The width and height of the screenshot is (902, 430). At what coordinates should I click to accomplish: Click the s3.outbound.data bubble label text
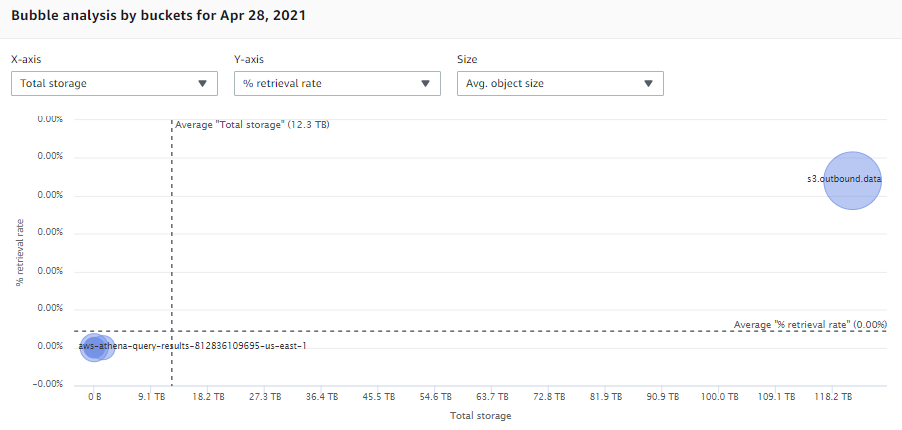pos(844,179)
